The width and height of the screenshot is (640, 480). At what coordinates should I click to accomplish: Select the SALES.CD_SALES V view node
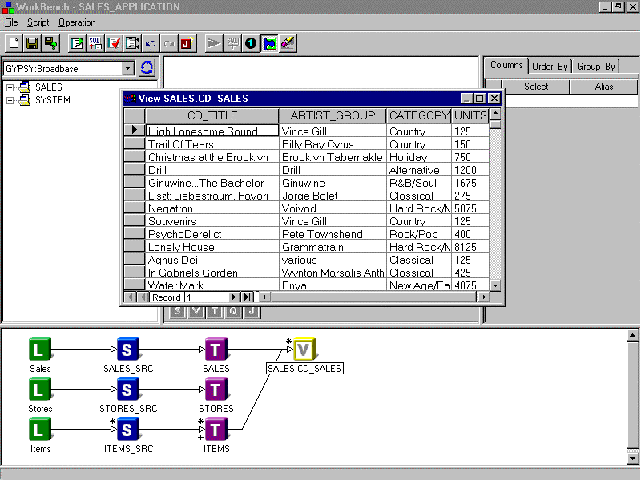(305, 350)
